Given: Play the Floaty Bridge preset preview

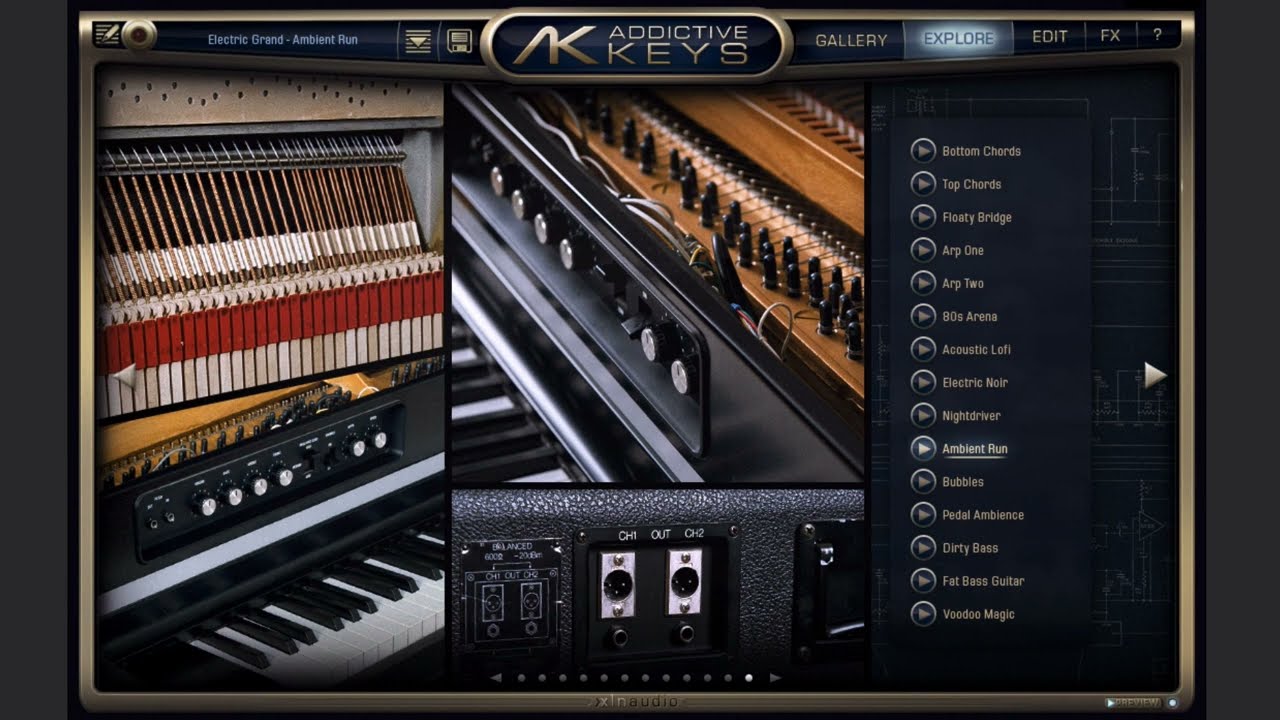Looking at the screenshot, I should 923,217.
